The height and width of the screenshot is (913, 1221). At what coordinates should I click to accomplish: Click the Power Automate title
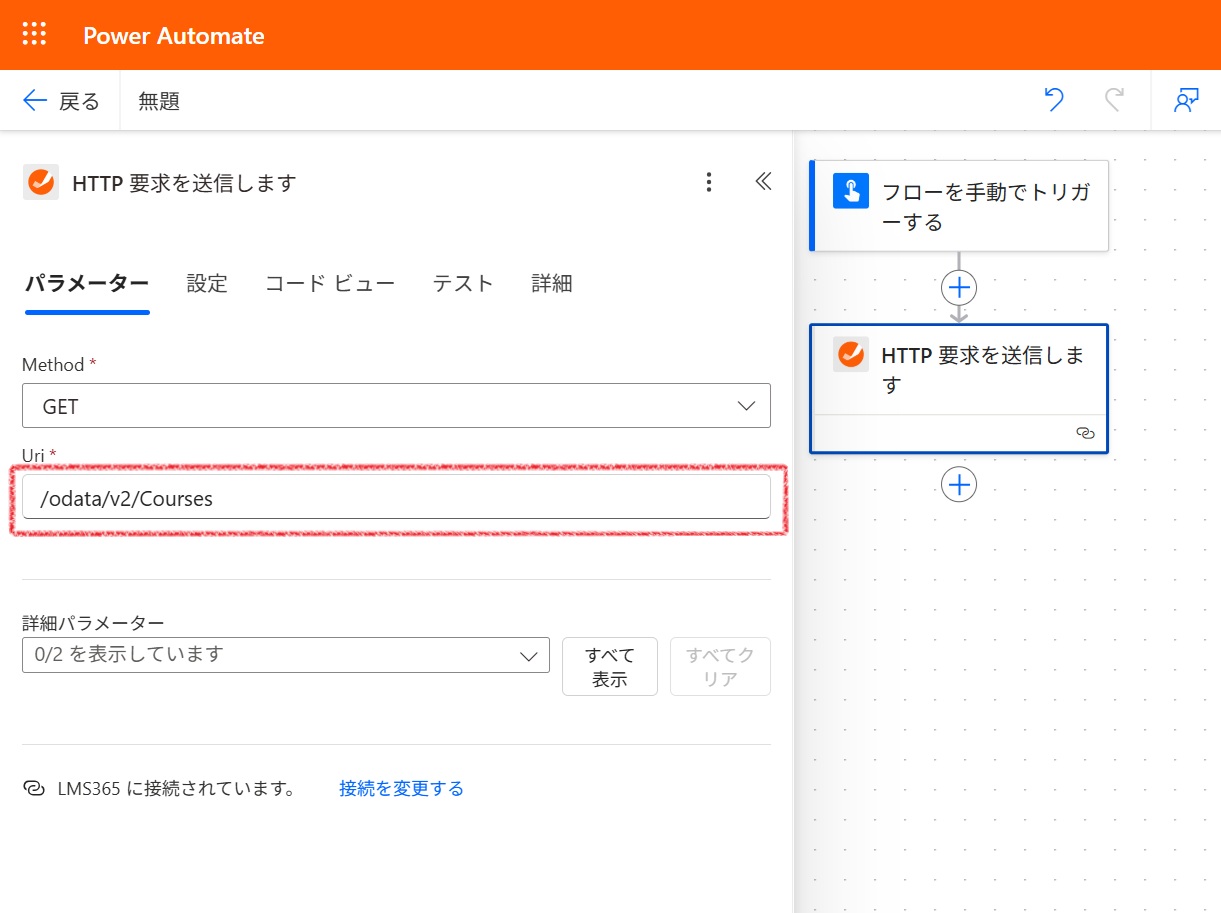click(x=174, y=36)
